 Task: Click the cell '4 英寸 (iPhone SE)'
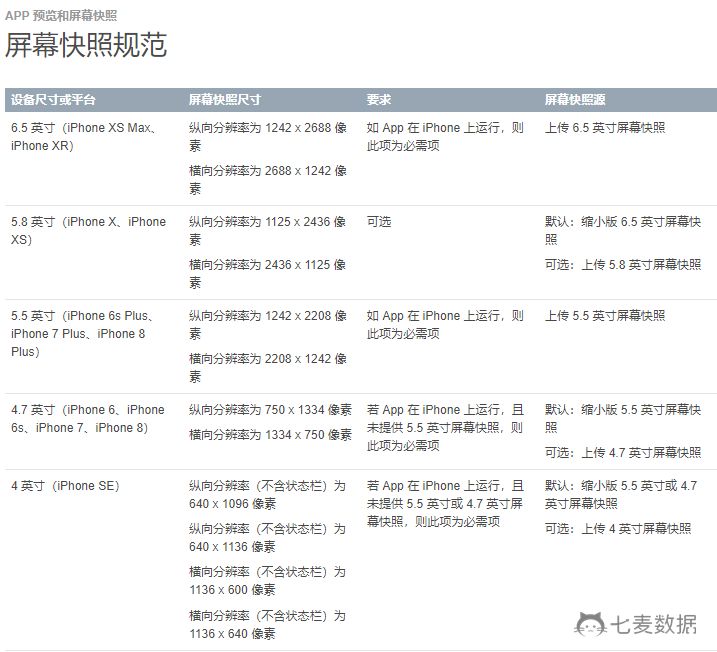[x=65, y=486]
